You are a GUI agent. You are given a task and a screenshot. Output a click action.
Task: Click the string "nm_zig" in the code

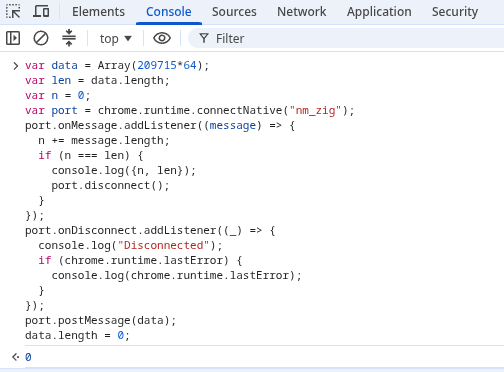tap(315, 110)
